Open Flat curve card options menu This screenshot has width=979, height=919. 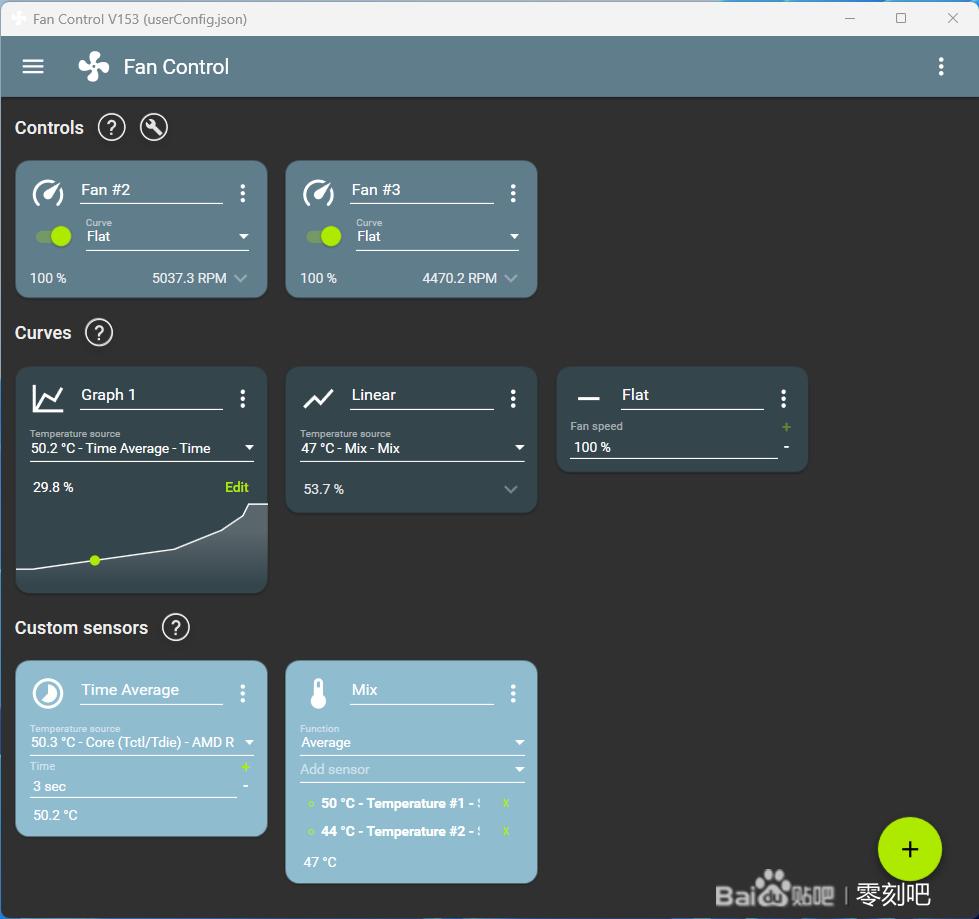tap(784, 398)
